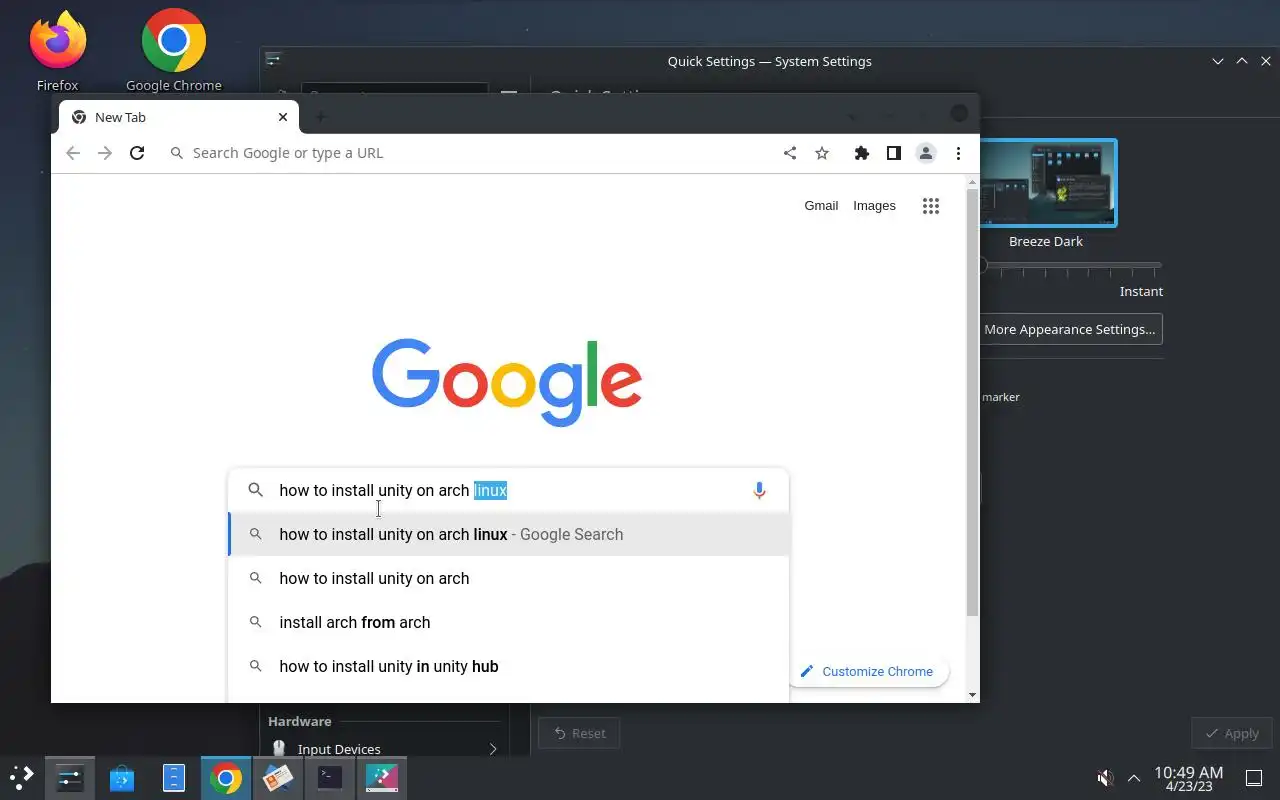Adjust animation speed slider in System Settings
The image size is (1280, 800).
coord(1070,265)
